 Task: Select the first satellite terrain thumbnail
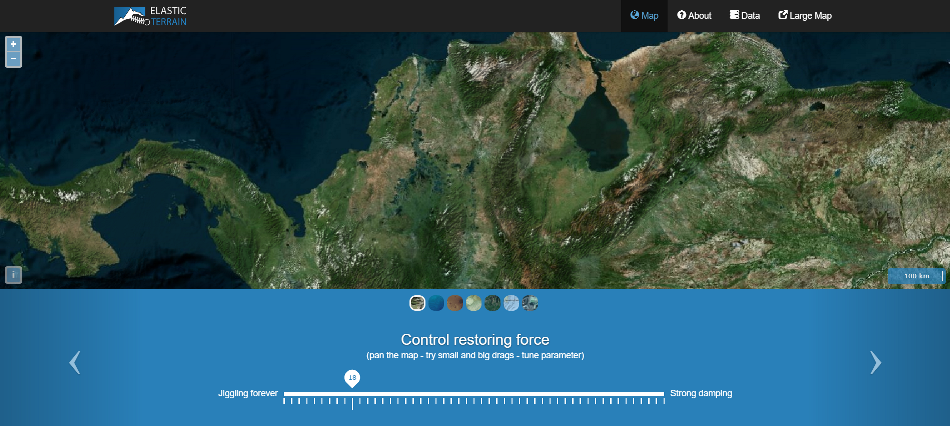(x=418, y=303)
